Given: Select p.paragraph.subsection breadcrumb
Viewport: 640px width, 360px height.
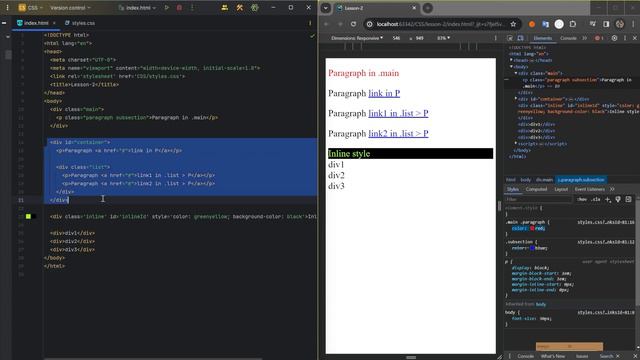Looking at the screenshot, I should [x=581, y=180].
